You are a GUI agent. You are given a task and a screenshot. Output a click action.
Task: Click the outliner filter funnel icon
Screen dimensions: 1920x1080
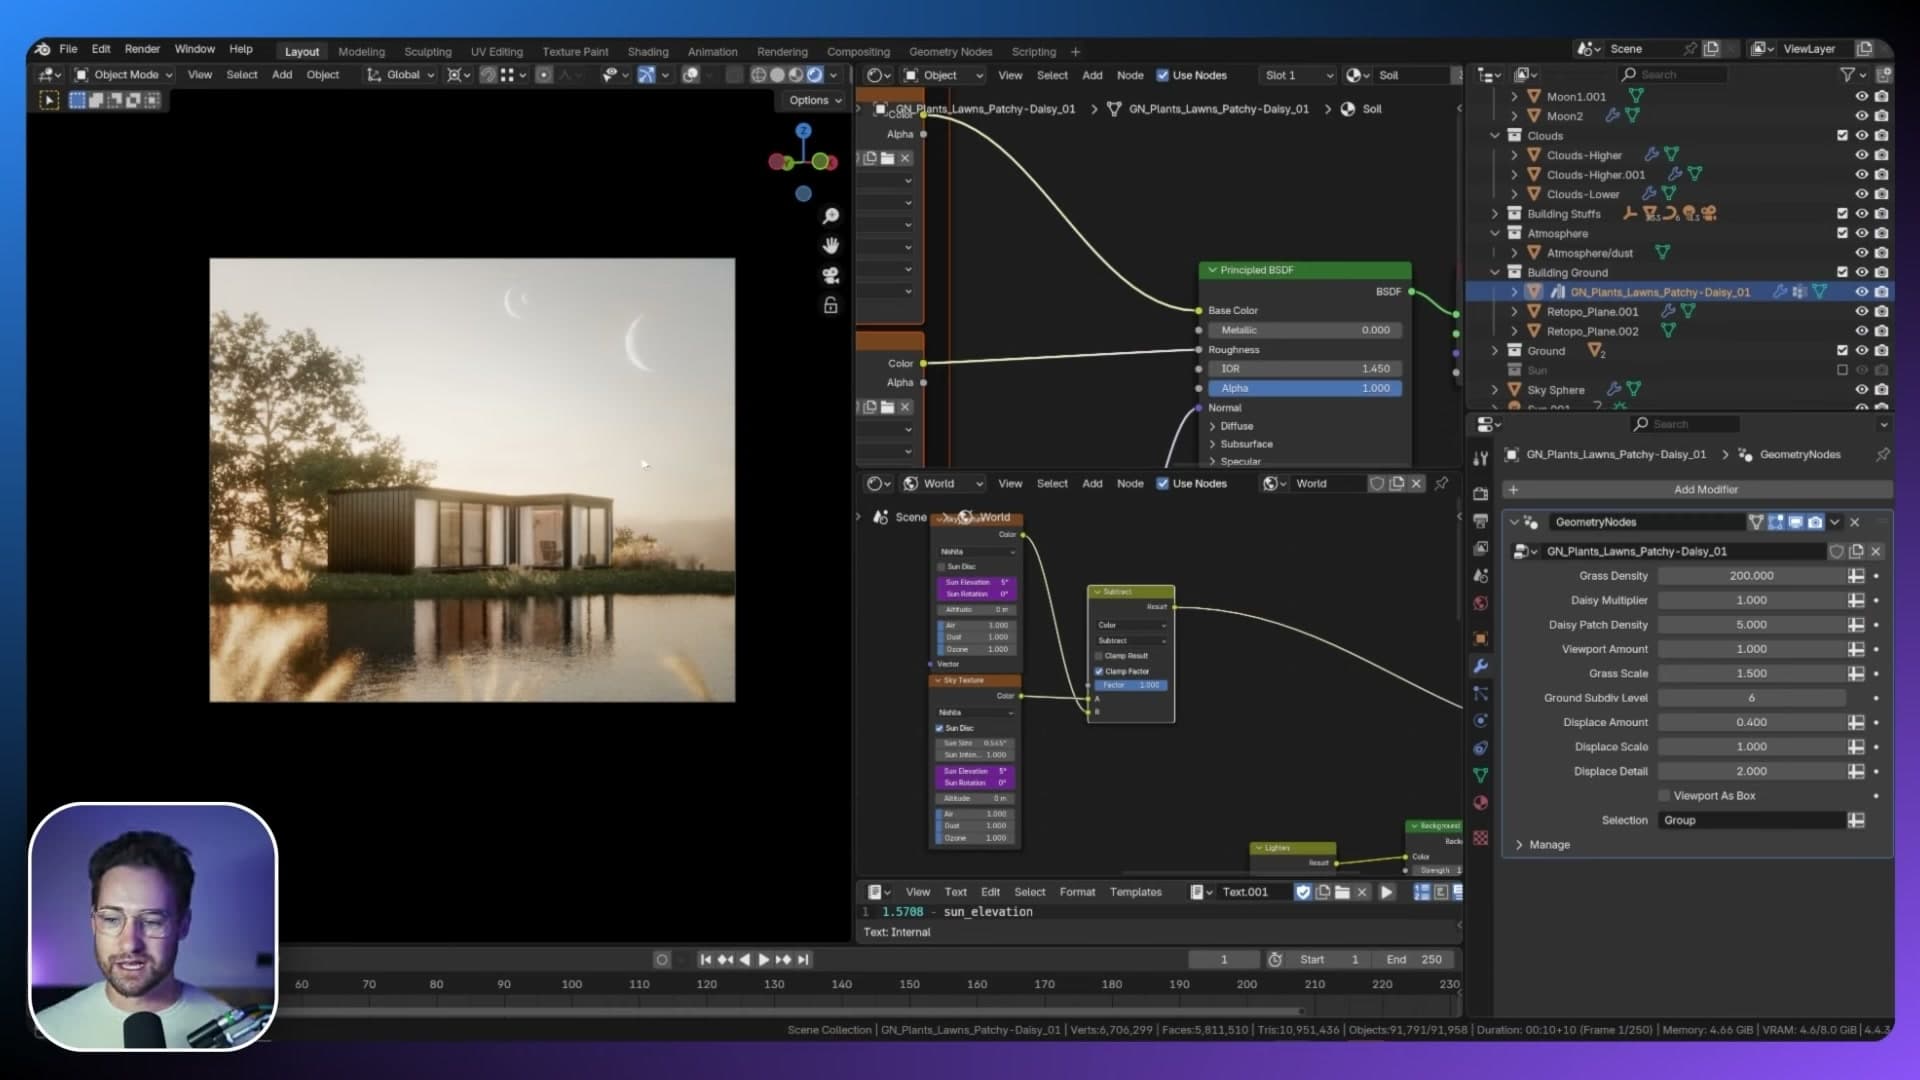coord(1847,75)
